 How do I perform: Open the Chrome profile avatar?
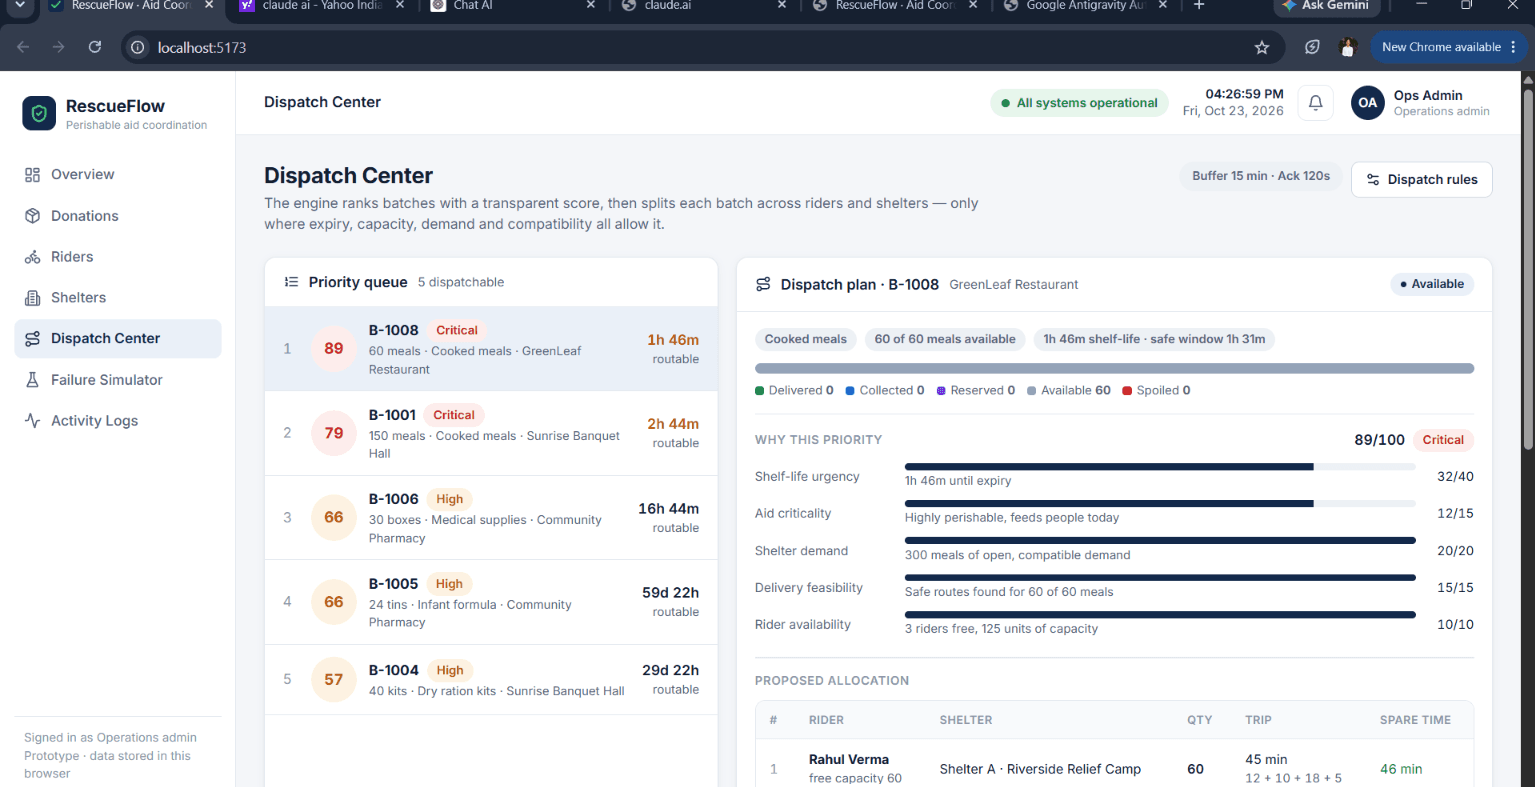(x=1347, y=47)
